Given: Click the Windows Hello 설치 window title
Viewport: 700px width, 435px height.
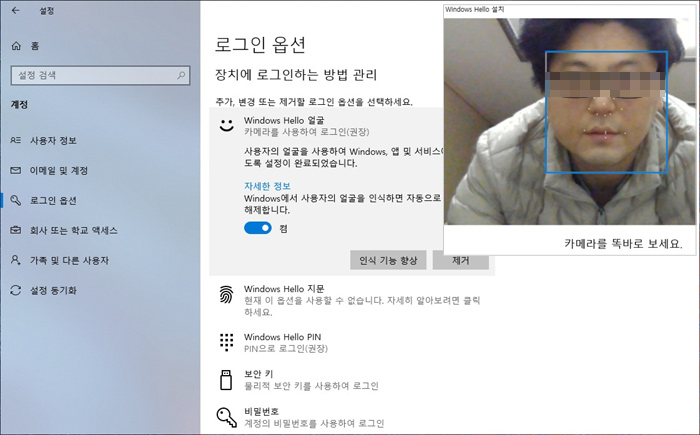Looking at the screenshot, I should 475,9.
